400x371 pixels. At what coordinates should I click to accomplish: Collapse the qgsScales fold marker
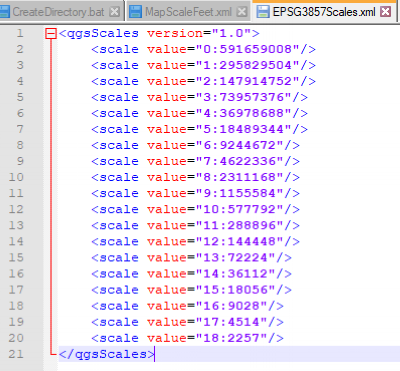pos(51,33)
